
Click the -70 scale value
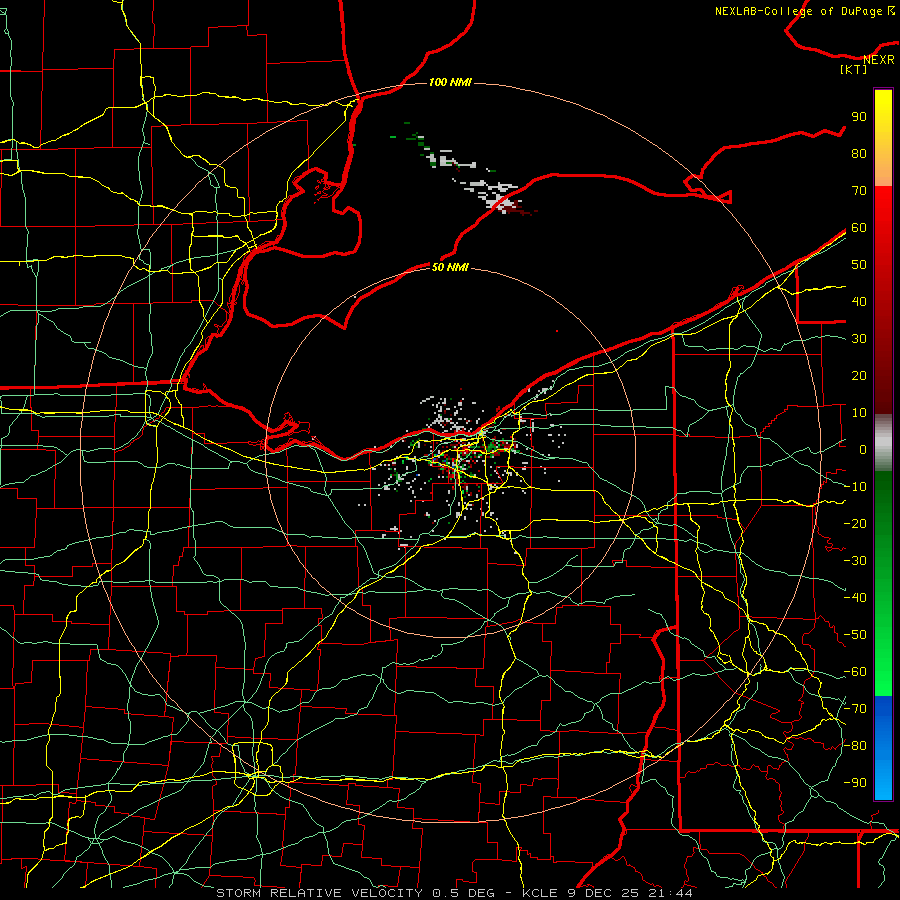point(855,709)
